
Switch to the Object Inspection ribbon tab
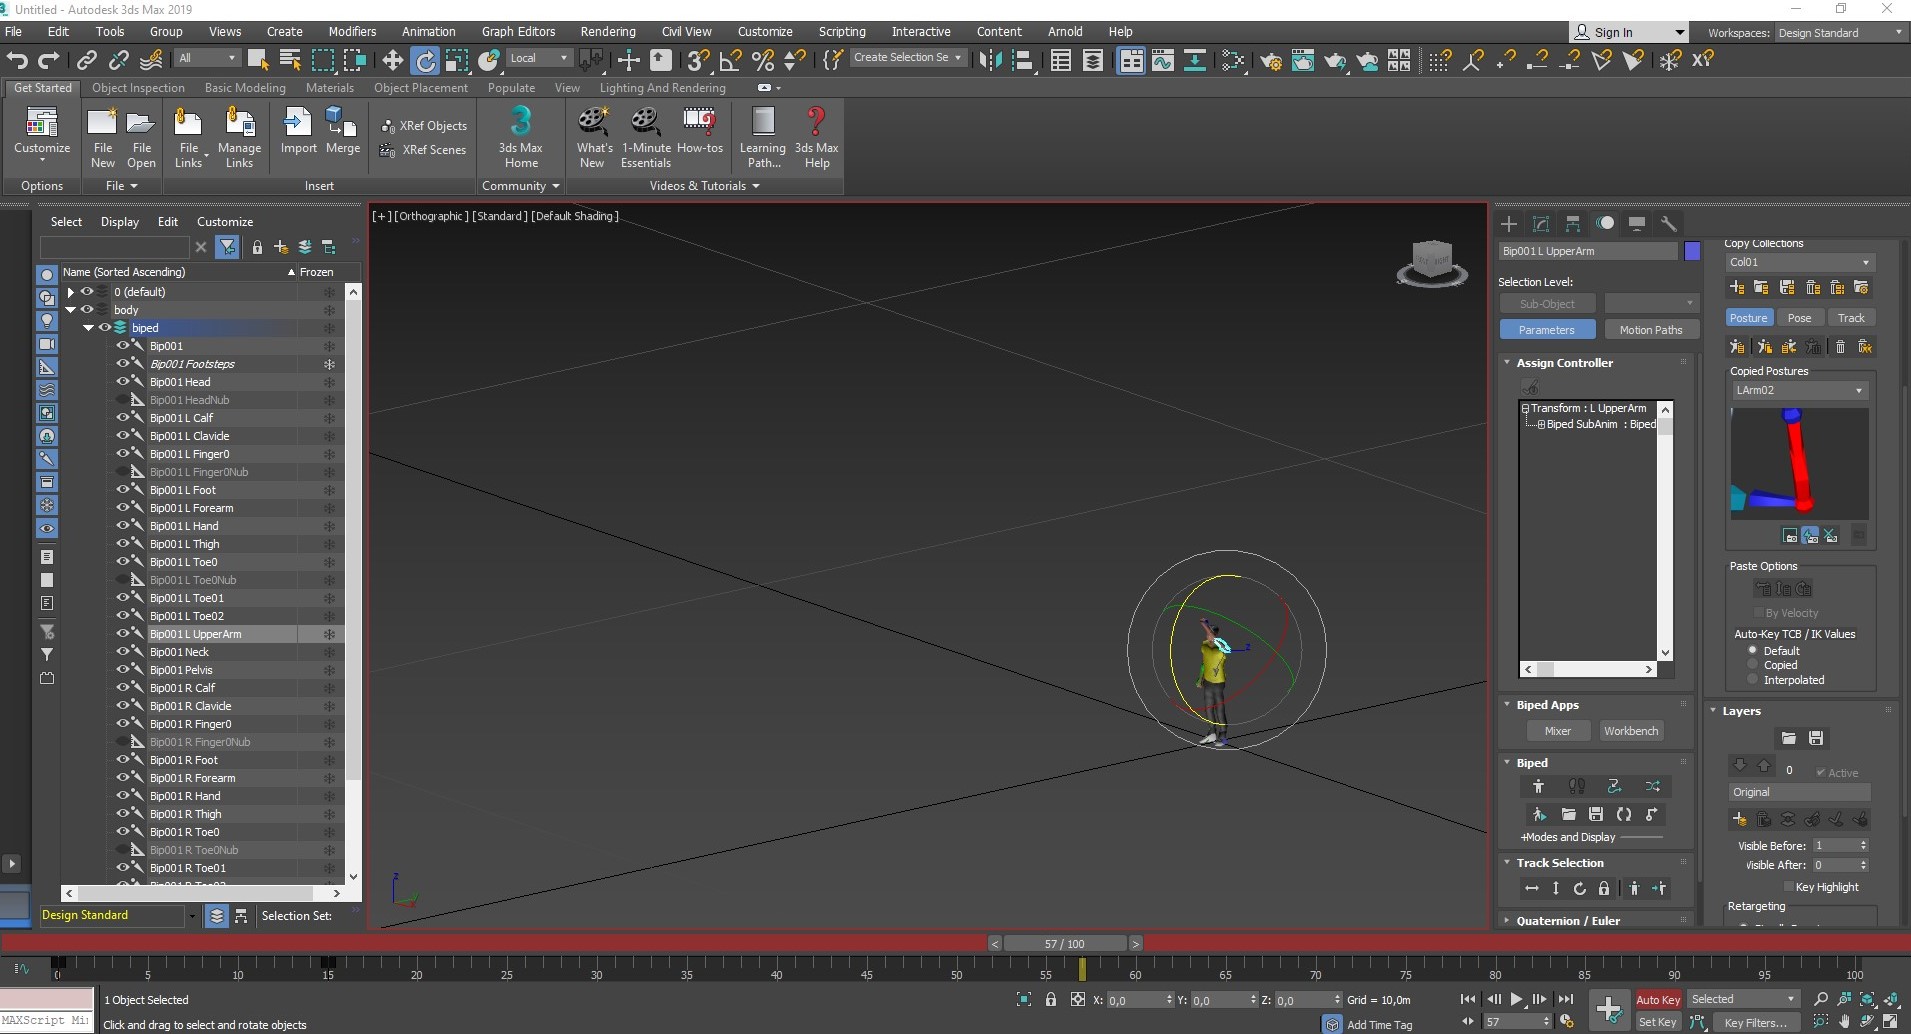point(138,88)
